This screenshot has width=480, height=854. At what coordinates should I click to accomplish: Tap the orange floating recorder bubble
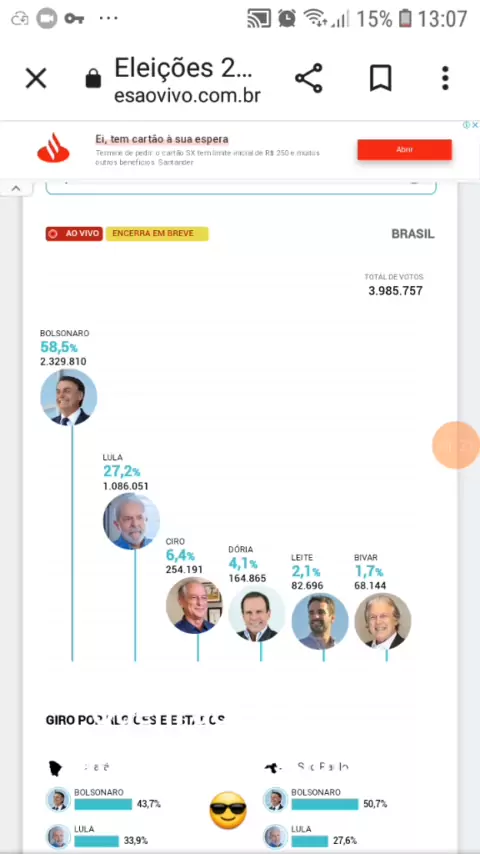(455, 445)
